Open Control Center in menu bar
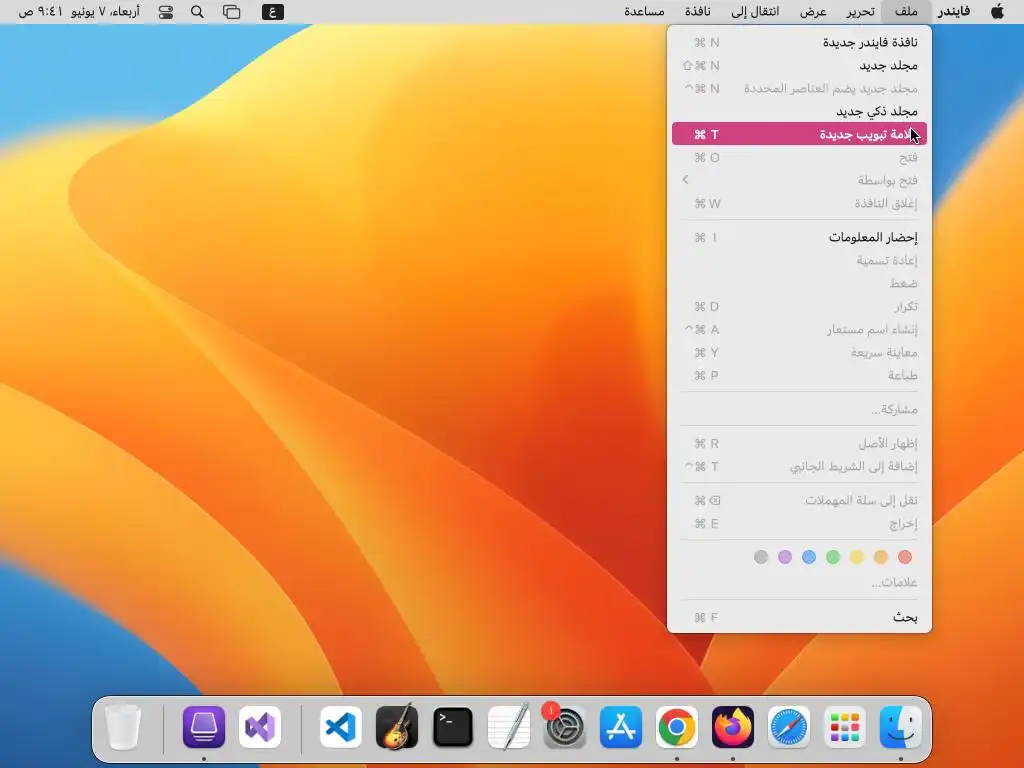 166,12
